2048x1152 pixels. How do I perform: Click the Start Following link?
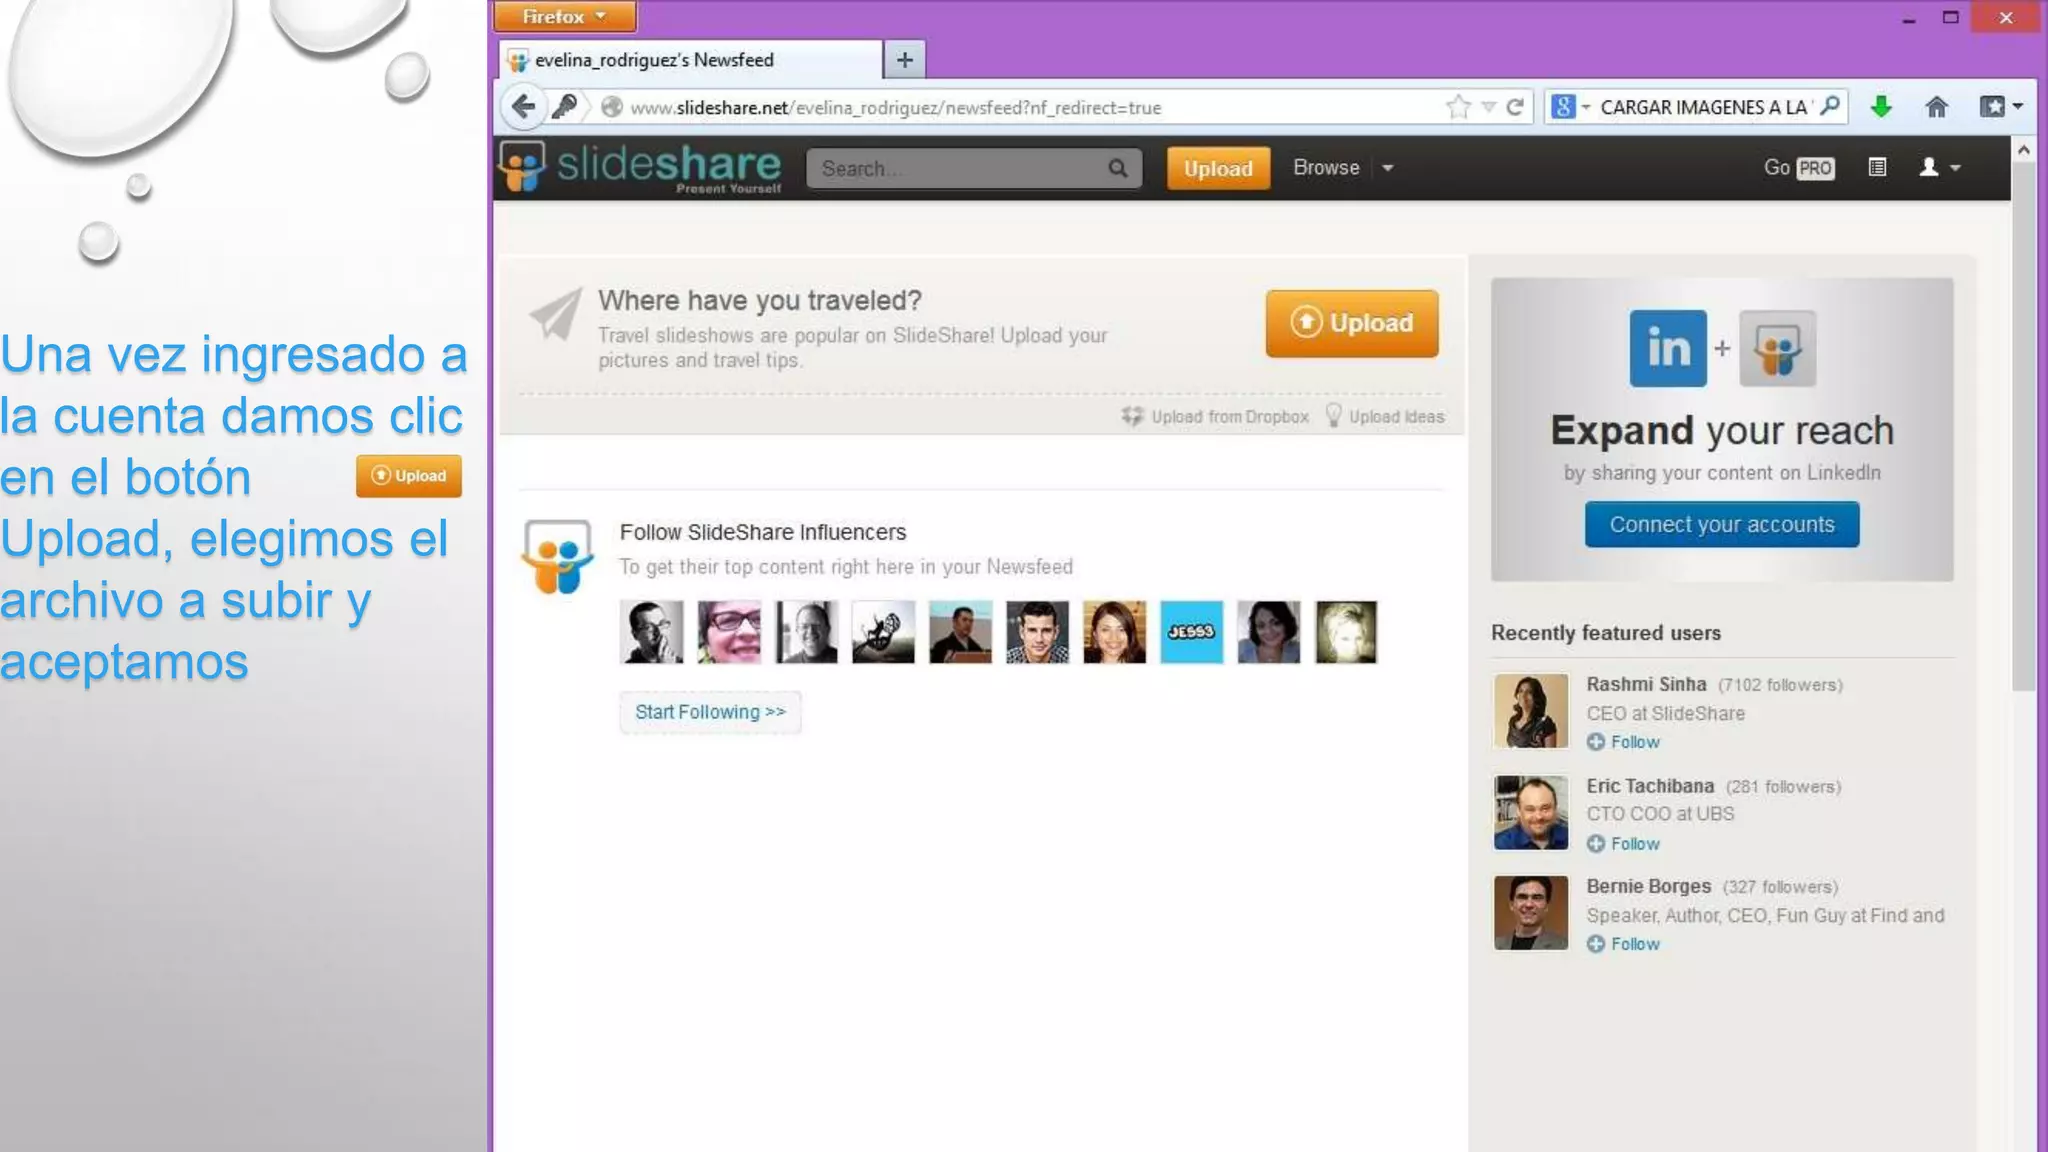pyautogui.click(x=710, y=712)
